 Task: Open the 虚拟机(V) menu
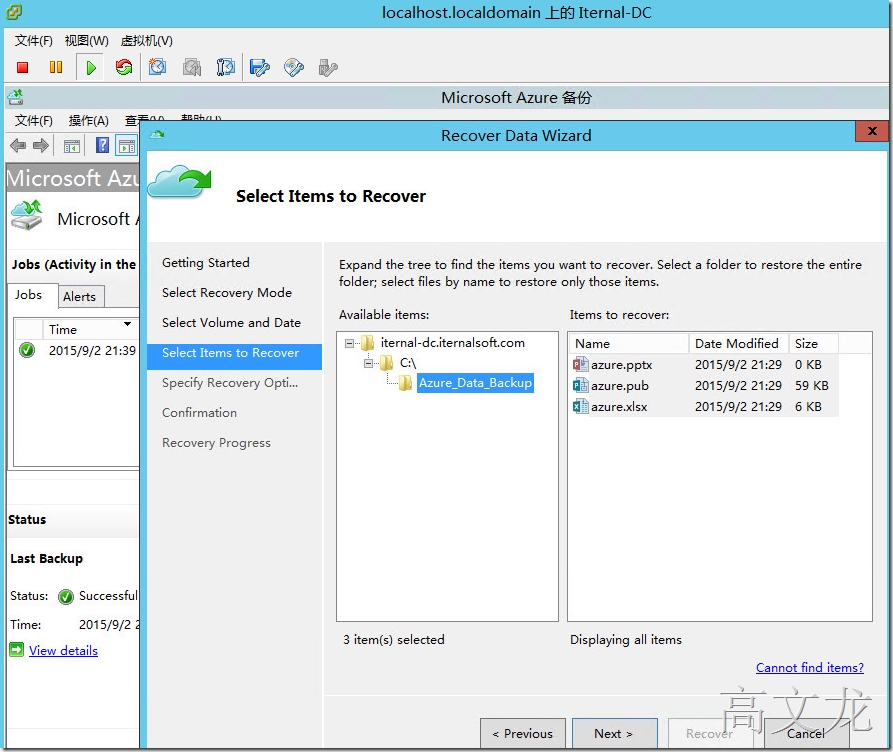(146, 40)
